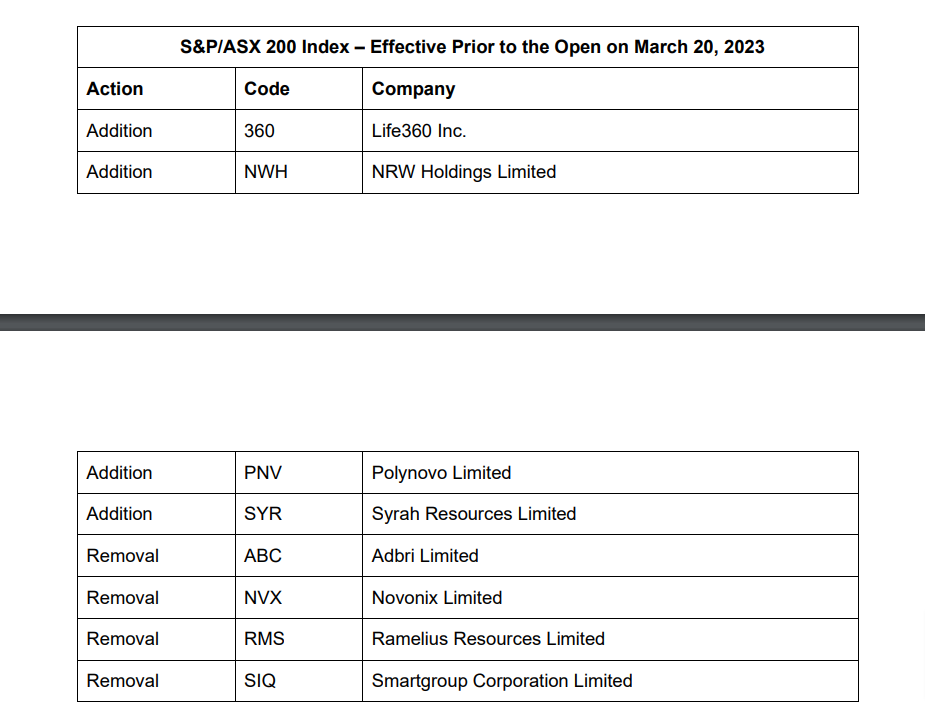925x718 pixels.
Task: Select the NVX code cell
Action: pyautogui.click(x=263, y=598)
